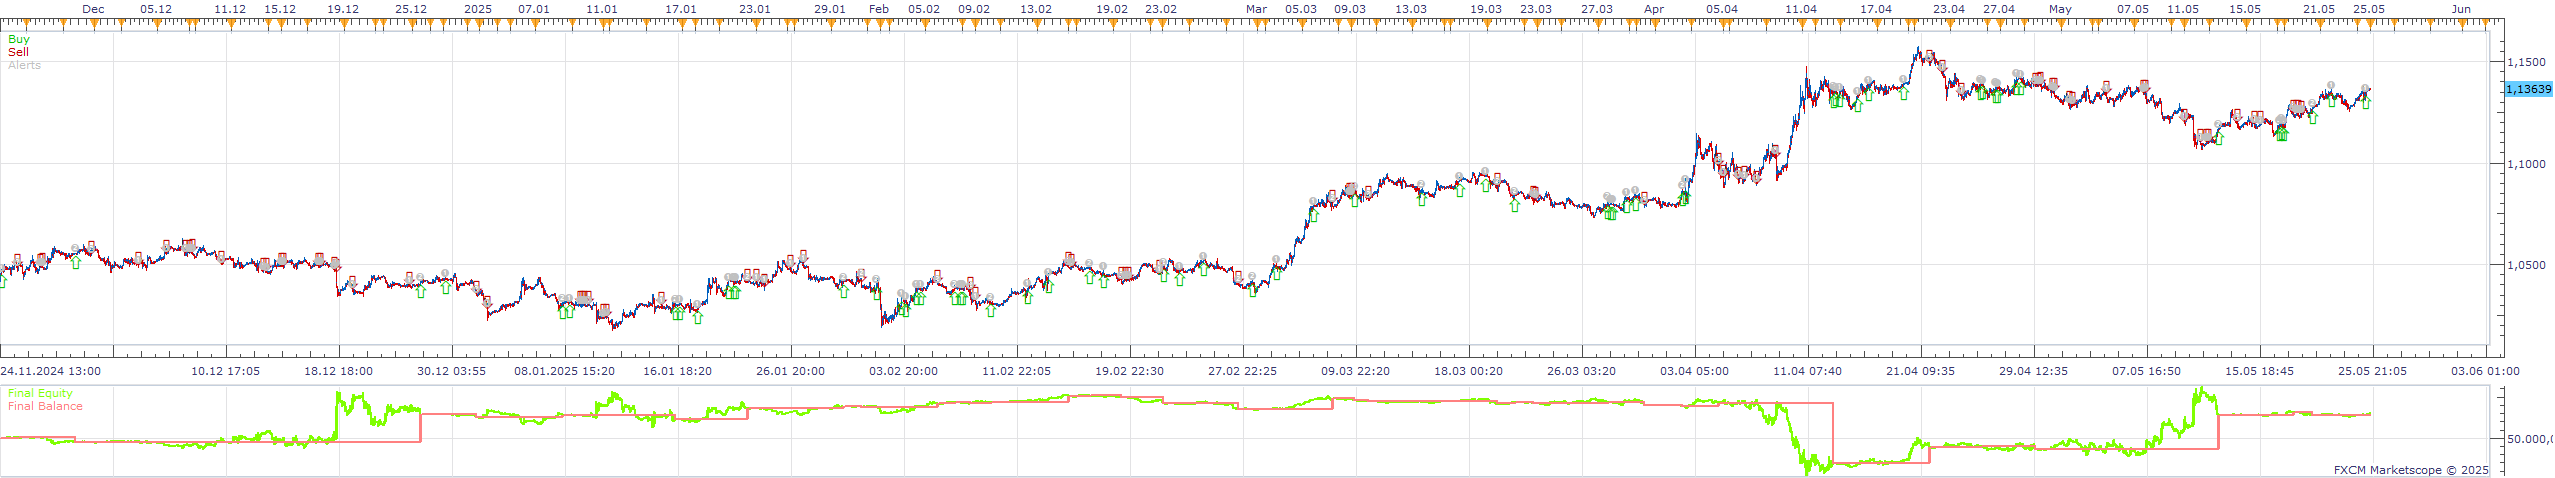Click the 23.01 top axis date
This screenshot has height=478, width=2555.
(x=755, y=9)
